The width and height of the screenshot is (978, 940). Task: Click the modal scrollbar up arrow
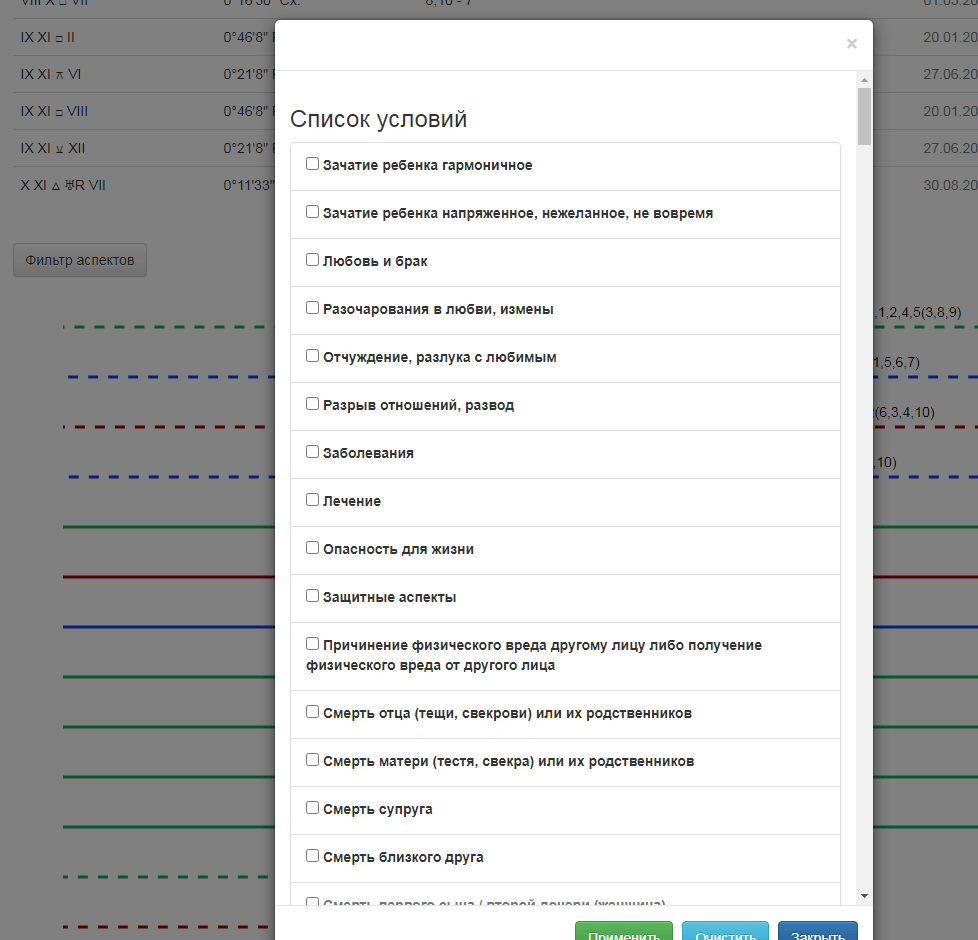point(864,80)
